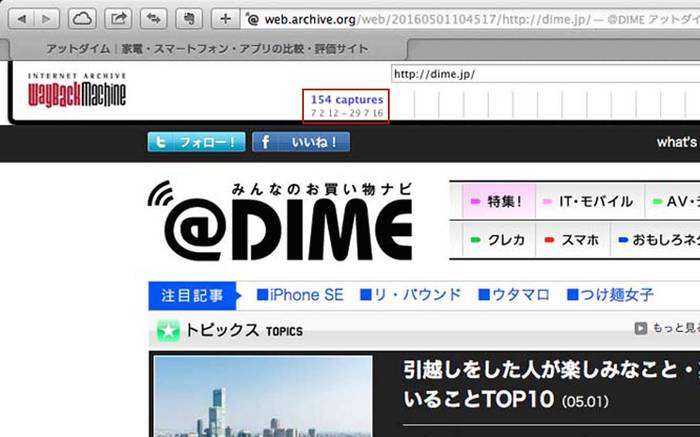700x437 pixels.
Task: Open the iCloud tabs cloud icon
Action: click(82, 19)
